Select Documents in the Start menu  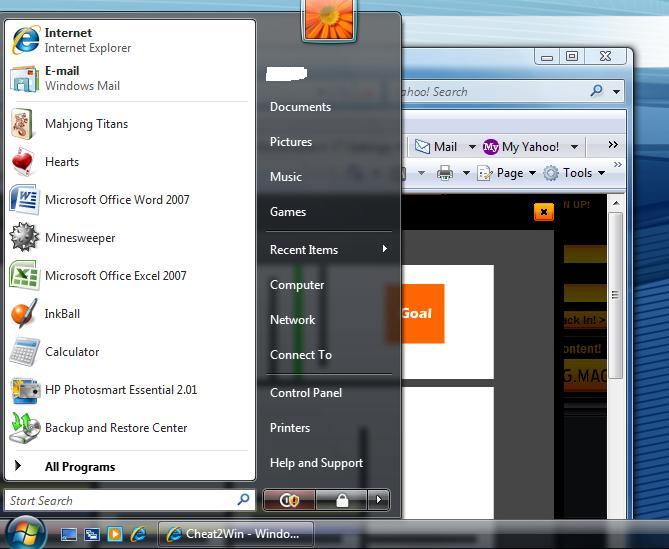click(300, 107)
